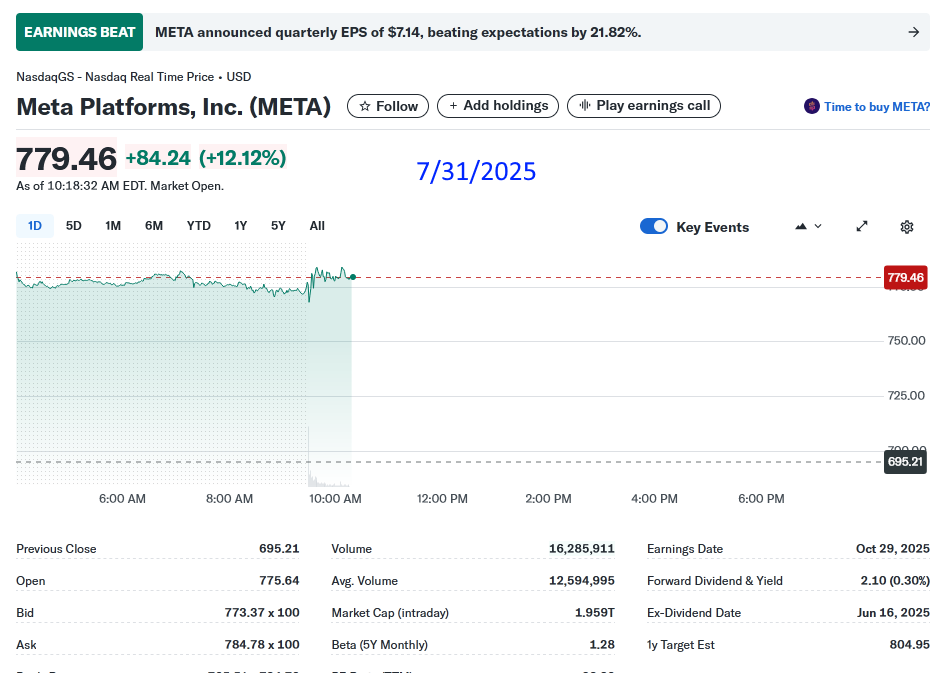Toggle the Key Events switch off

click(653, 226)
